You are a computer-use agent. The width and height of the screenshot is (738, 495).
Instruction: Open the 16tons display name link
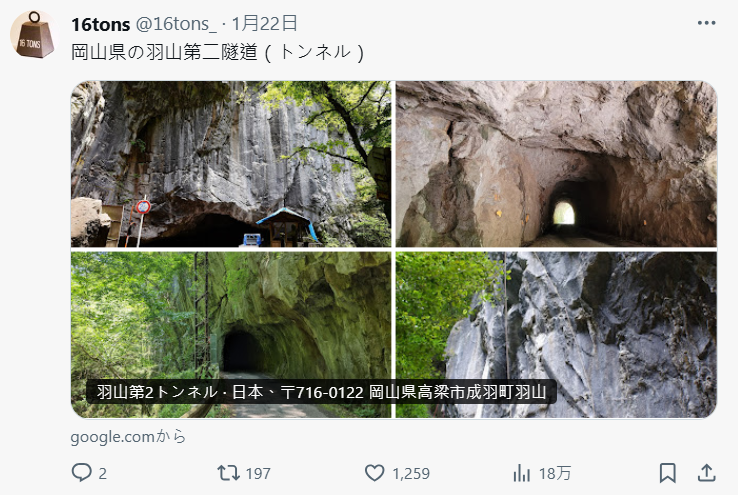point(100,24)
